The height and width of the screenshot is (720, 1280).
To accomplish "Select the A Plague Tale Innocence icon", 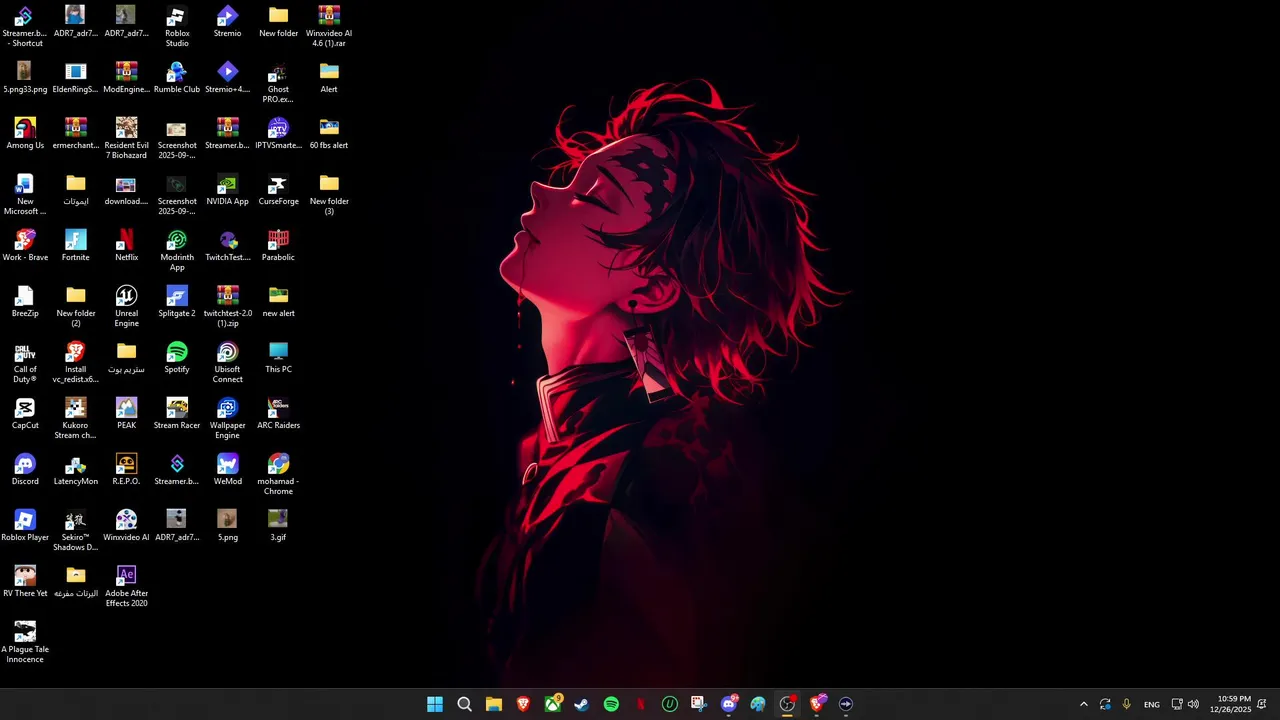I will tap(25, 643).
